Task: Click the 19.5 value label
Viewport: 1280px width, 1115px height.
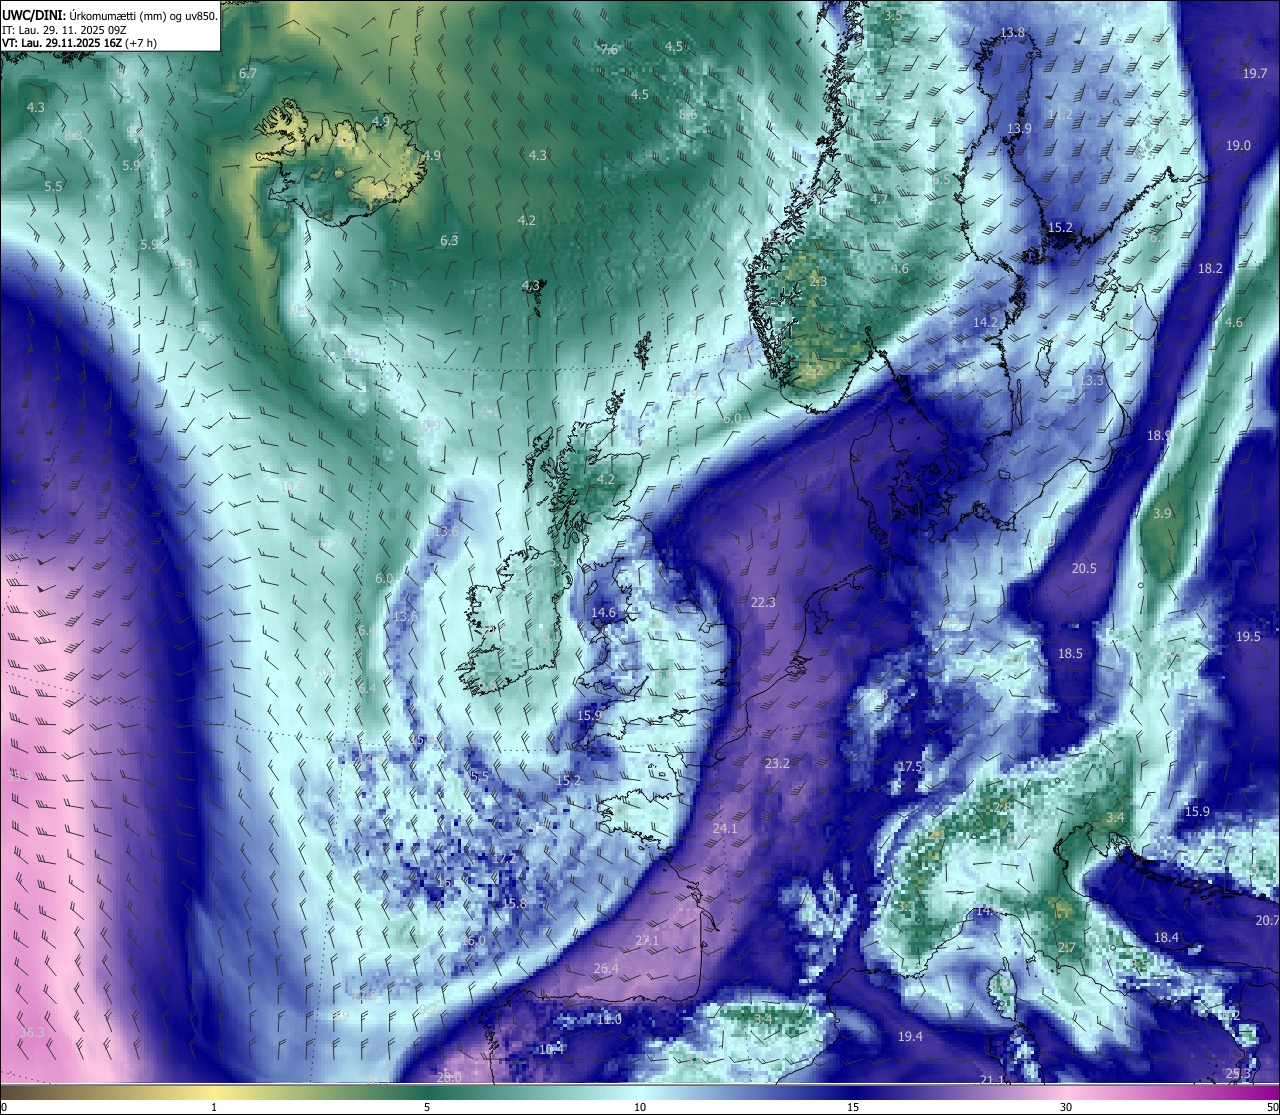Action: 1248,636
